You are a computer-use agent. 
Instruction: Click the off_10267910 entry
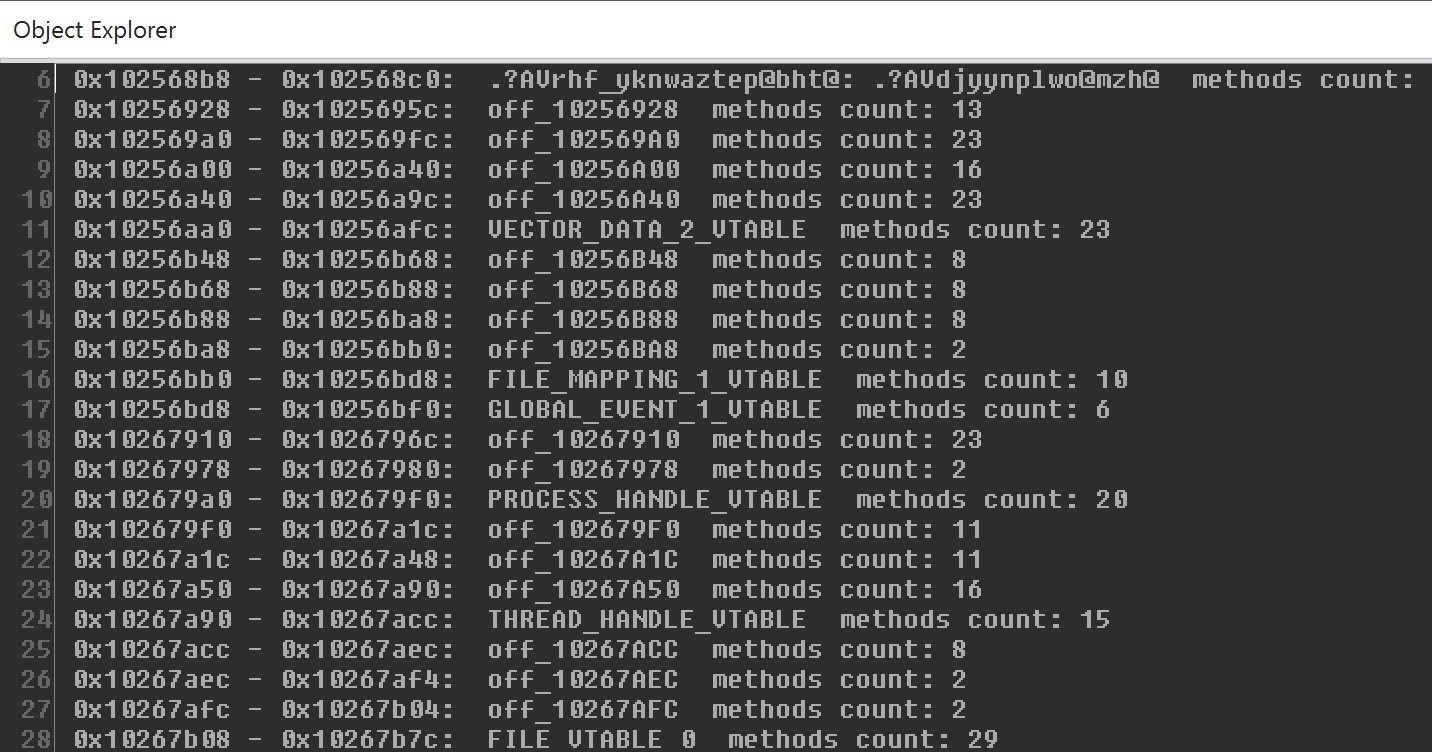528,440
